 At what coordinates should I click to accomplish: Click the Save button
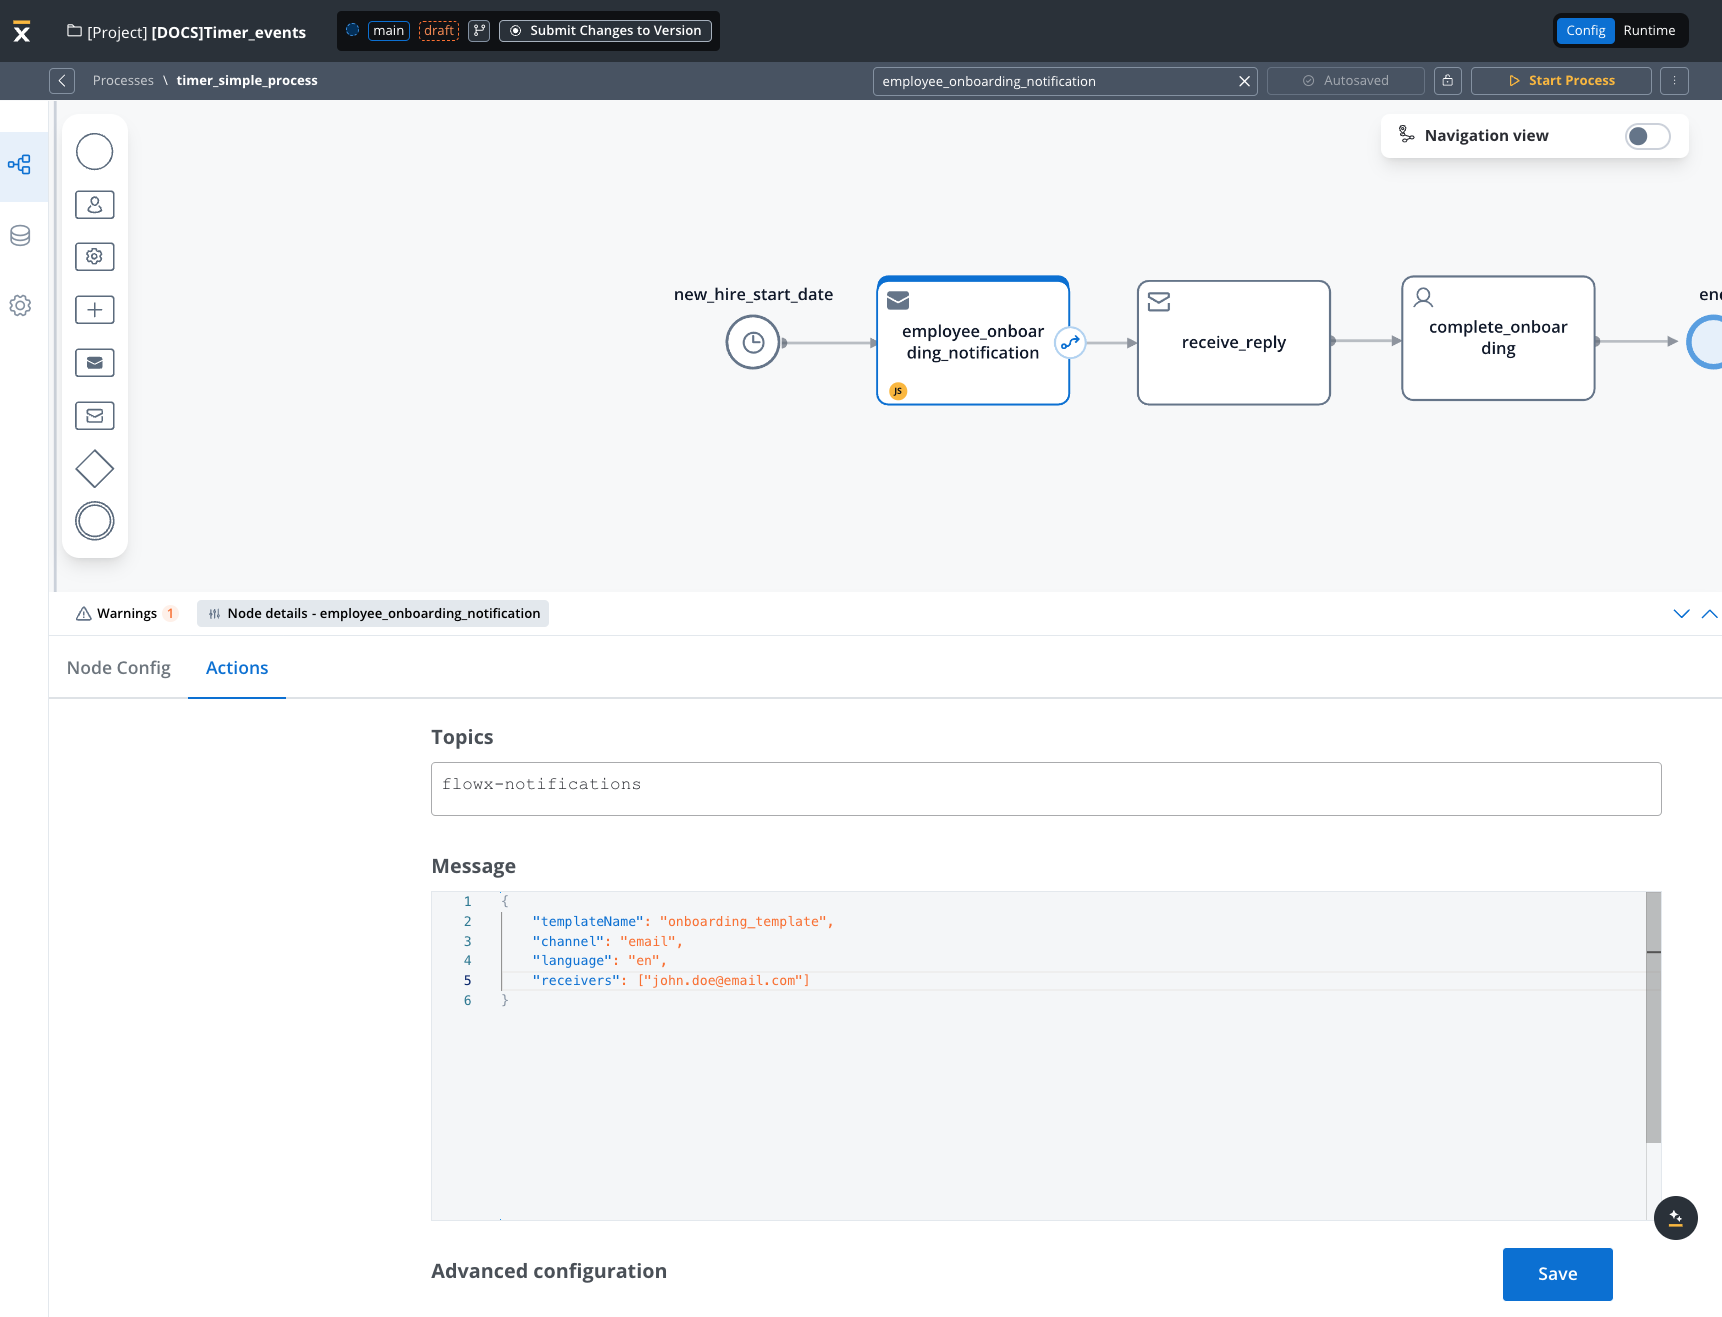pos(1557,1274)
